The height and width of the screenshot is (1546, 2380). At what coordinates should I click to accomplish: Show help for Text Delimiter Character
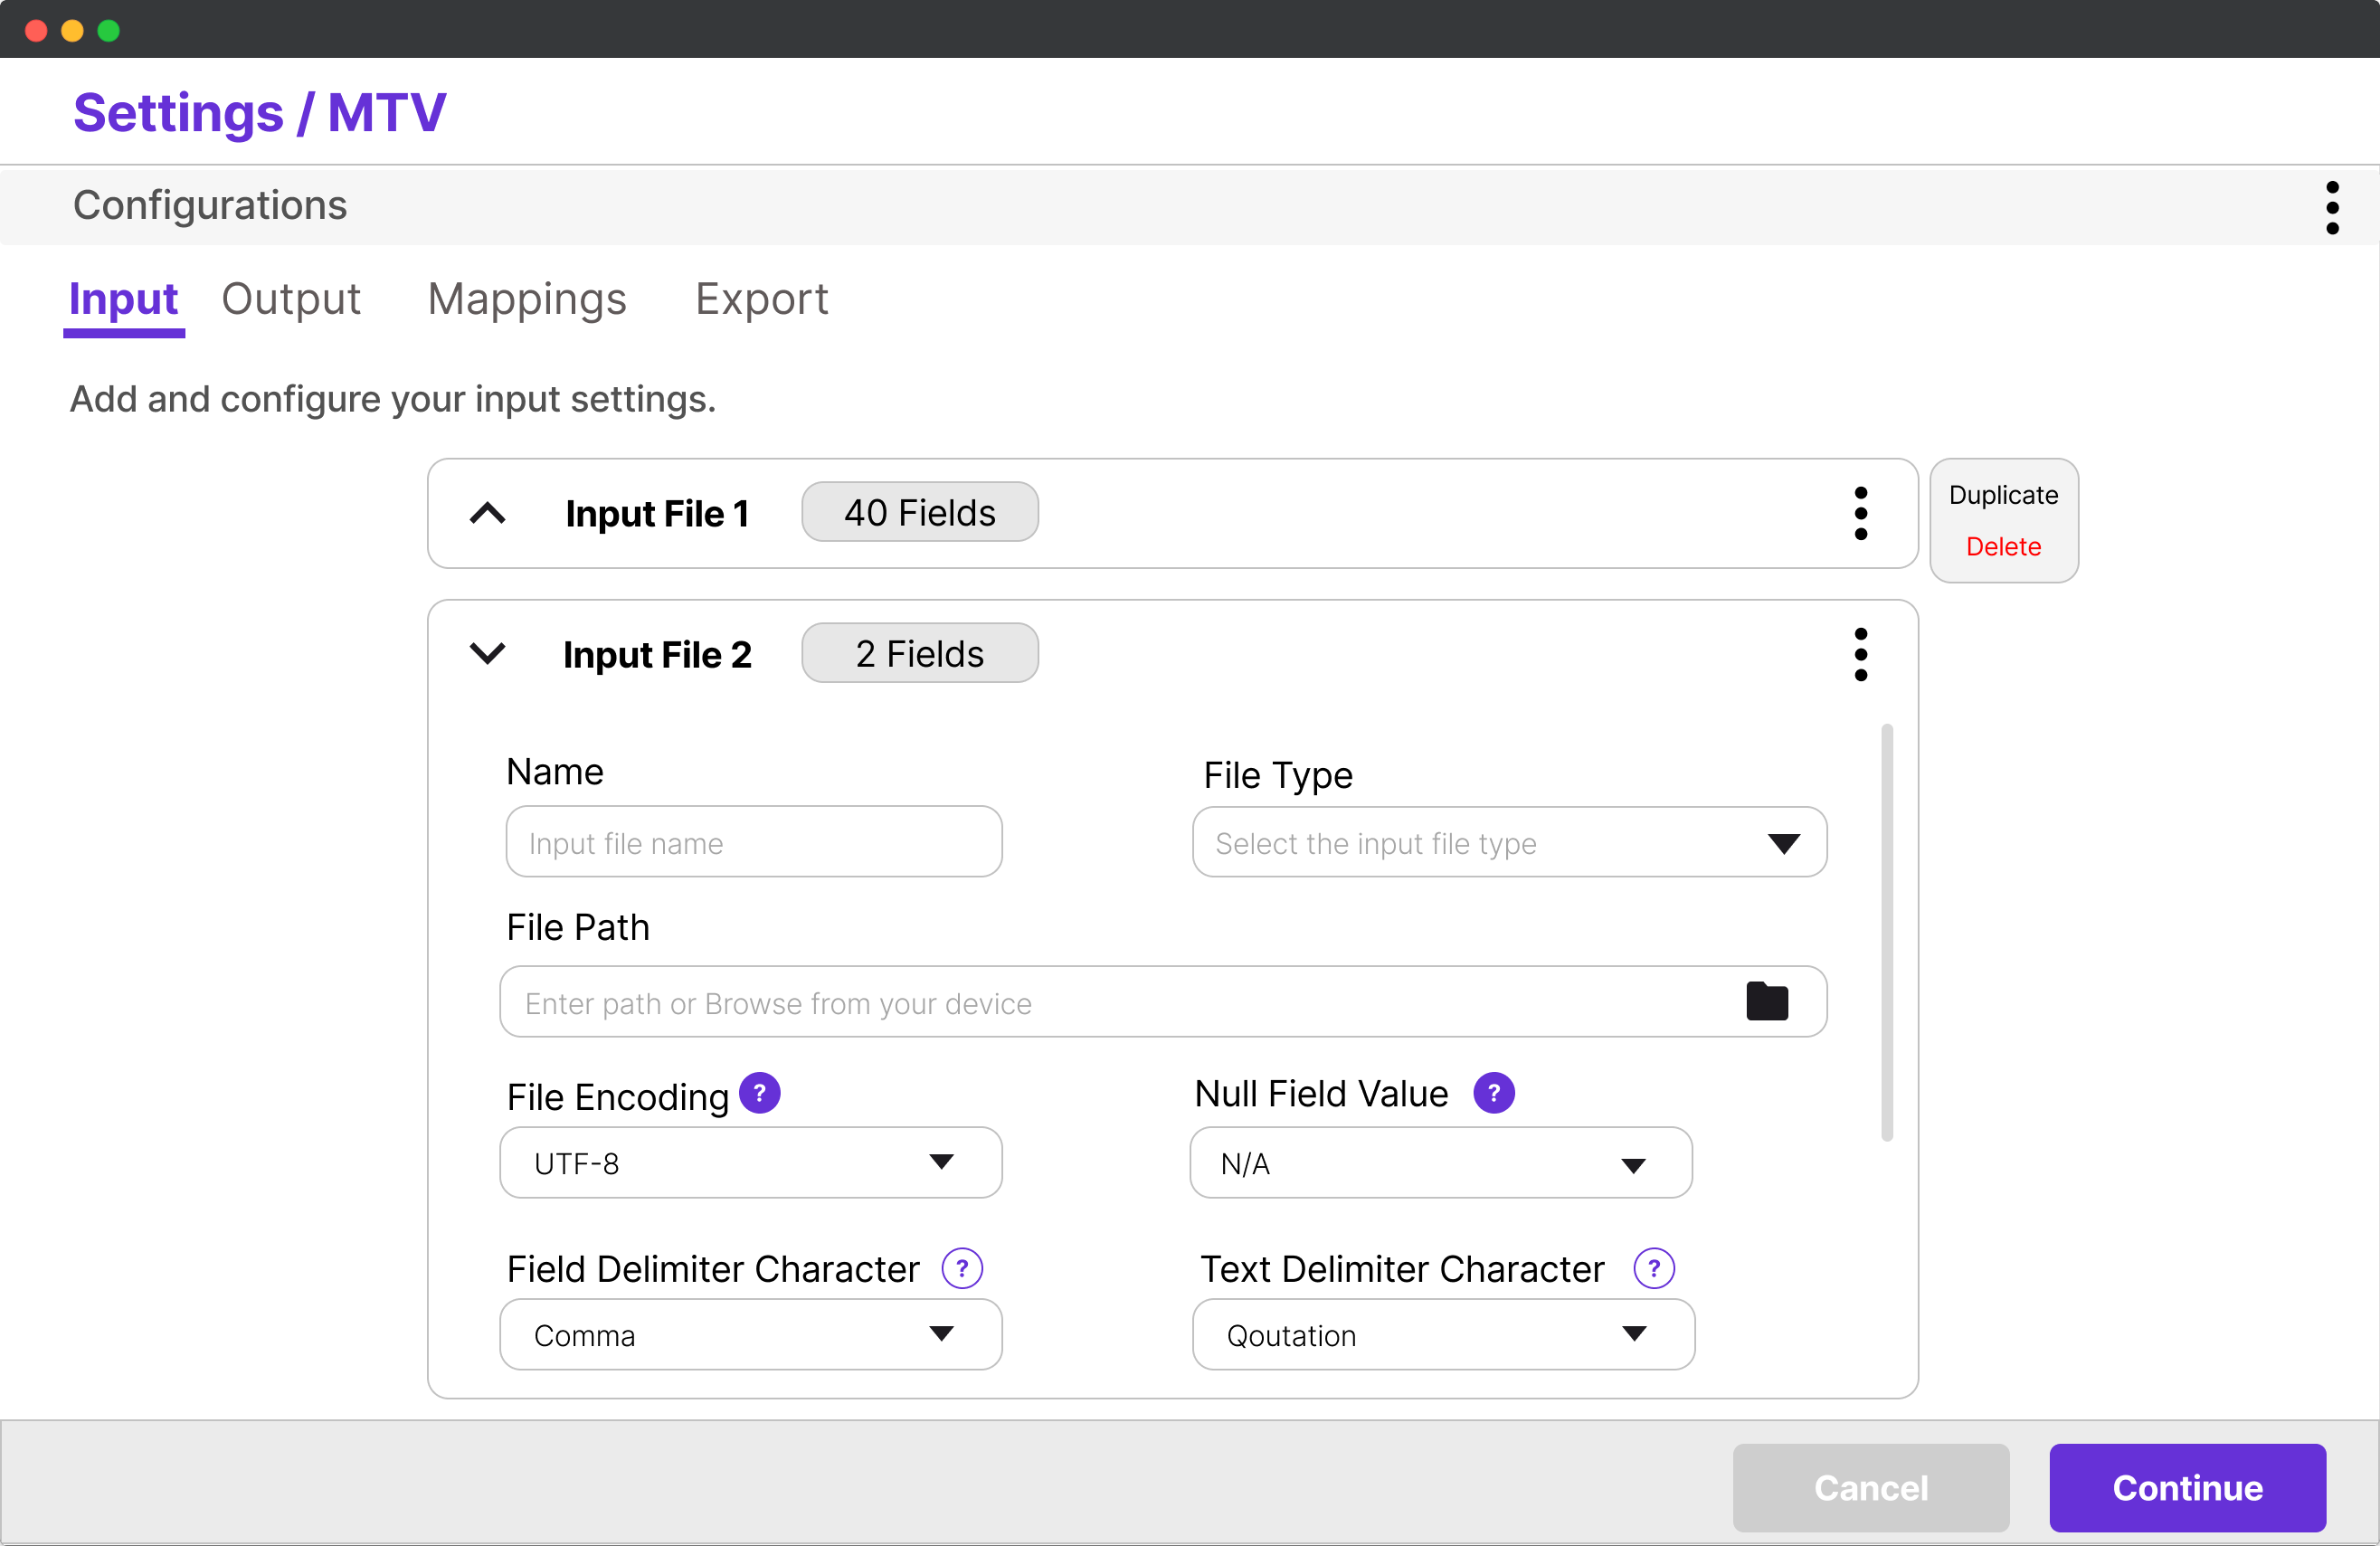(1653, 1268)
